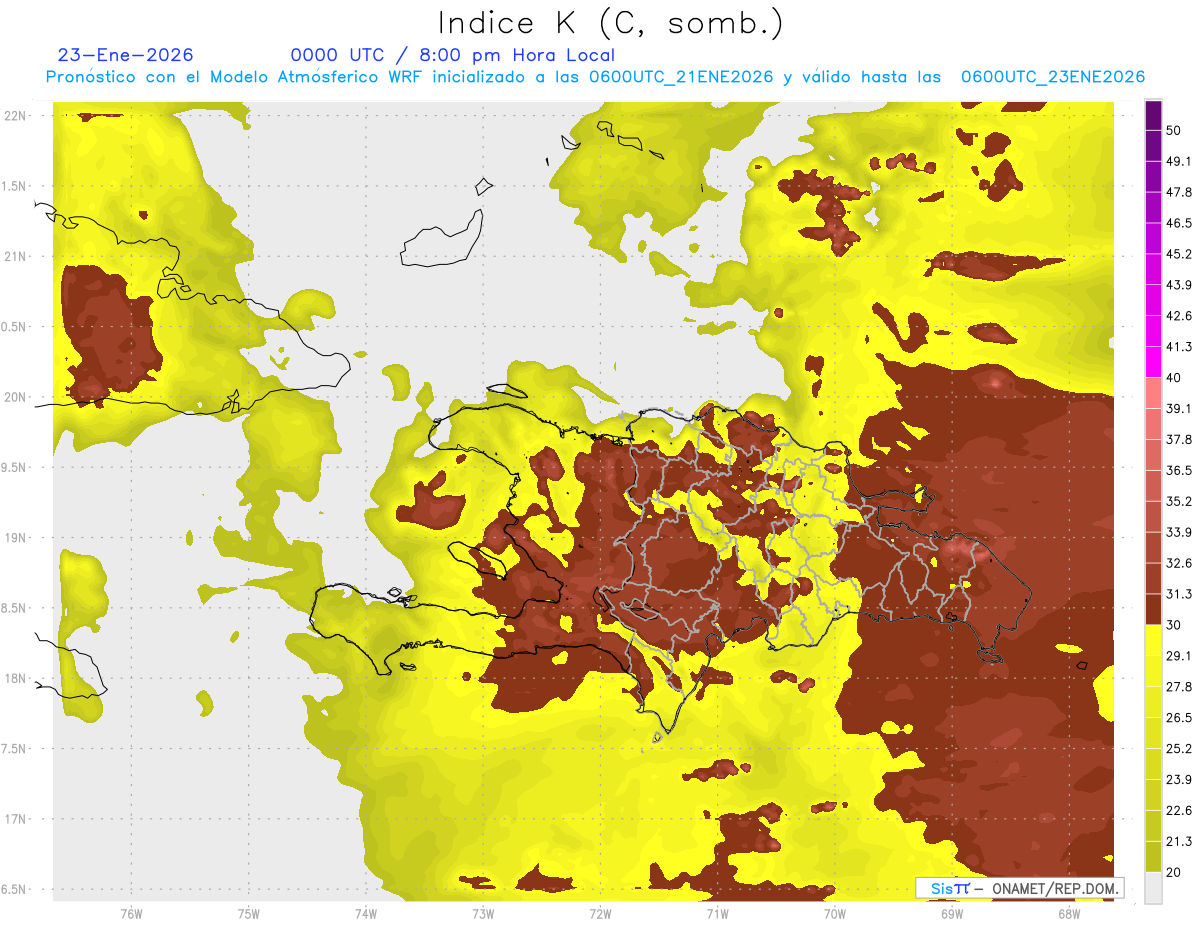
Task: Click the colorbar value "30"
Action: click(1175, 625)
